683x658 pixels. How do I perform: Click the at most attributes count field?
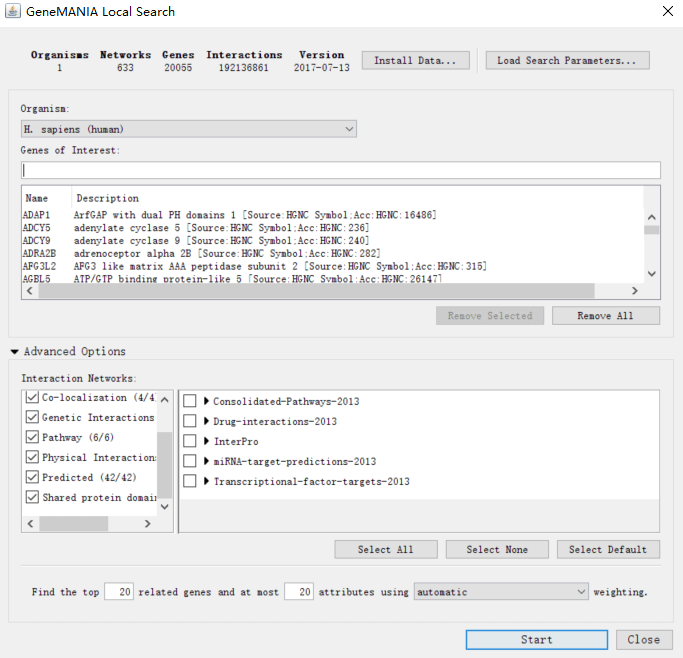click(299, 592)
